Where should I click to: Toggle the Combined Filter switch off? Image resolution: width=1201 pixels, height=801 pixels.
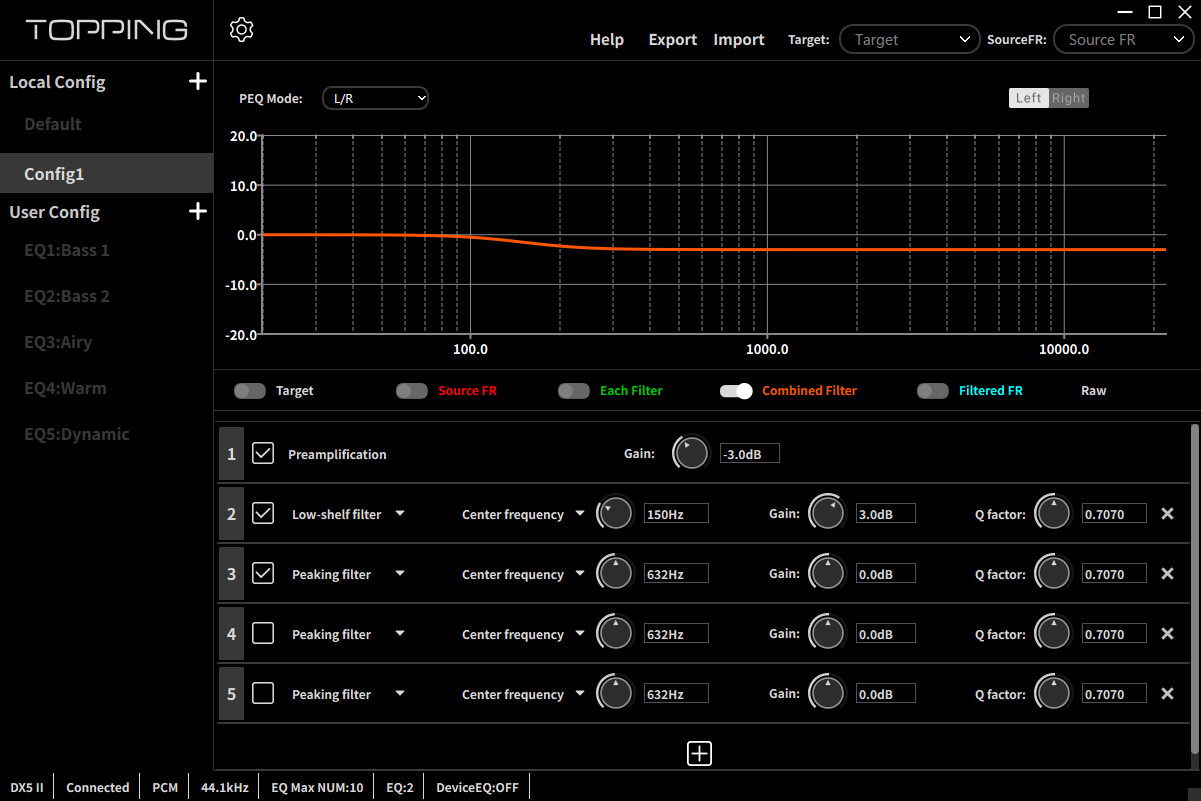736,391
